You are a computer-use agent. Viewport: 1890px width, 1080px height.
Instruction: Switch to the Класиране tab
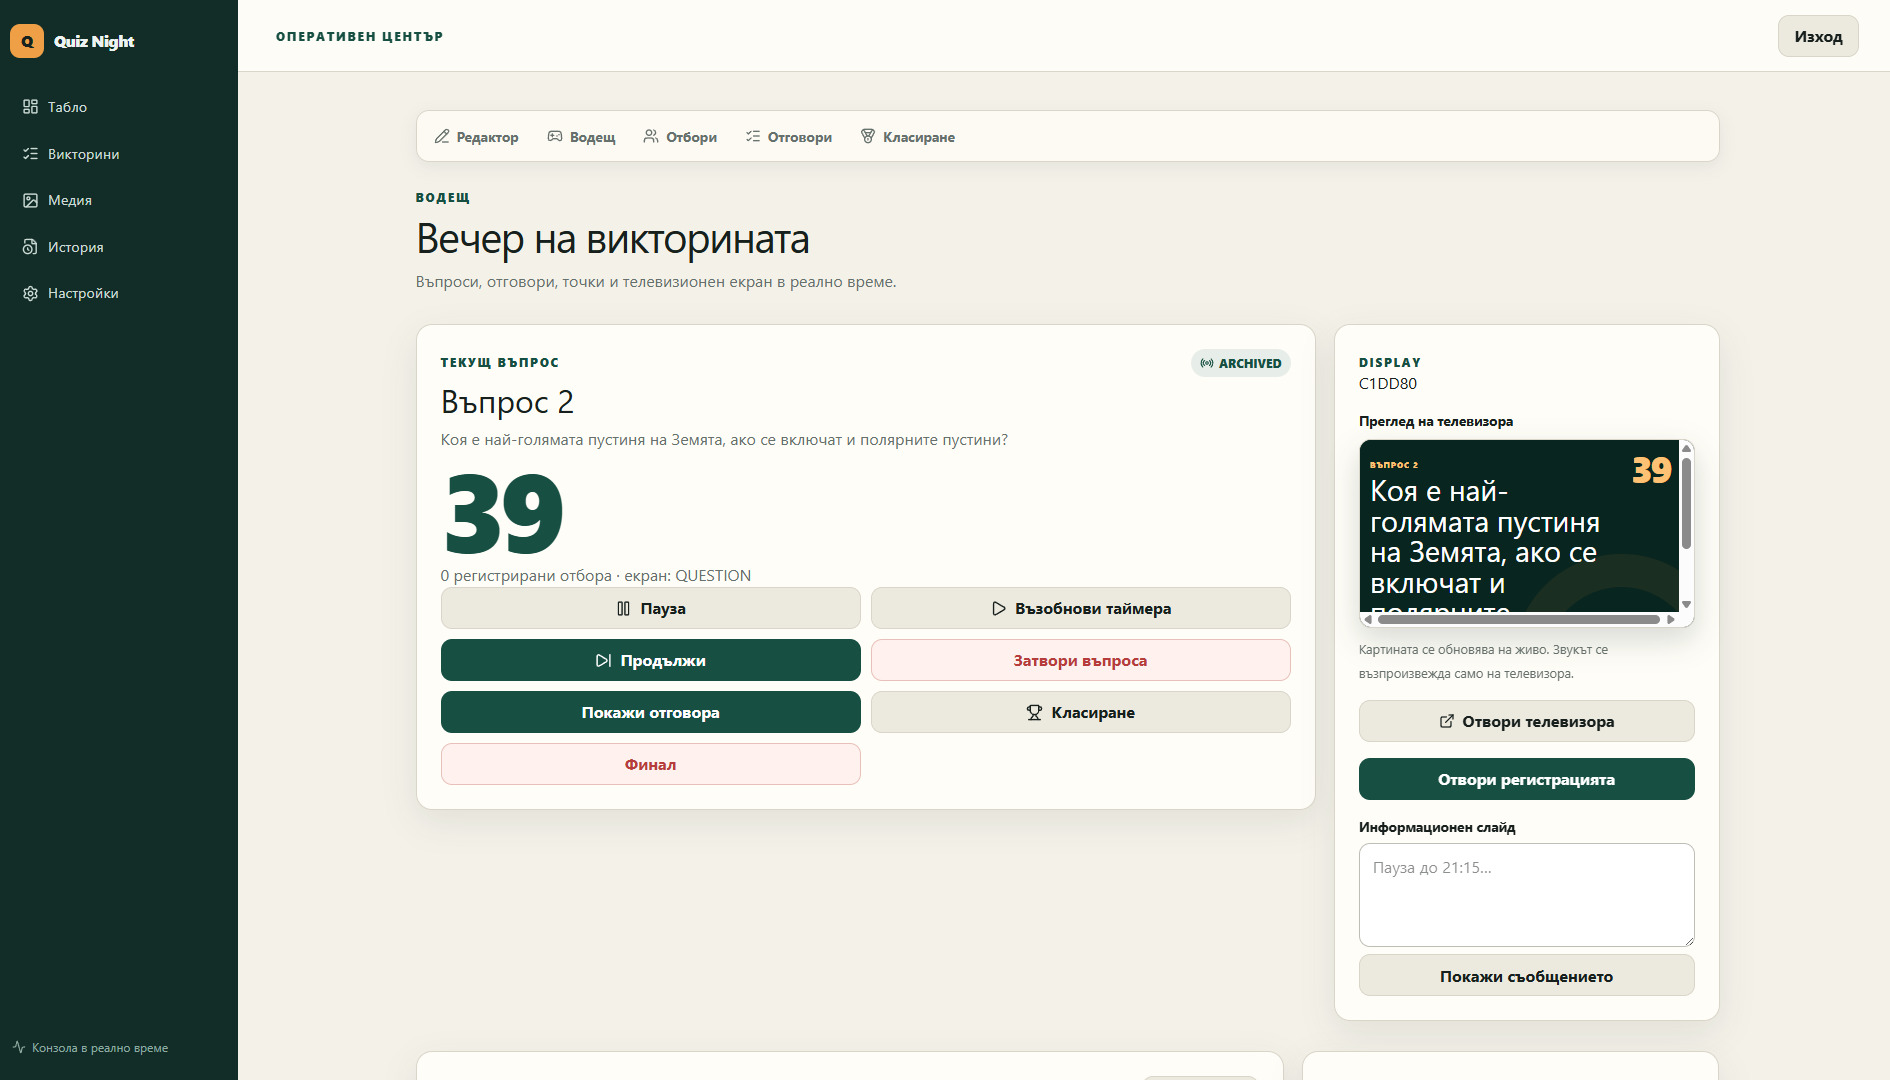coord(907,136)
